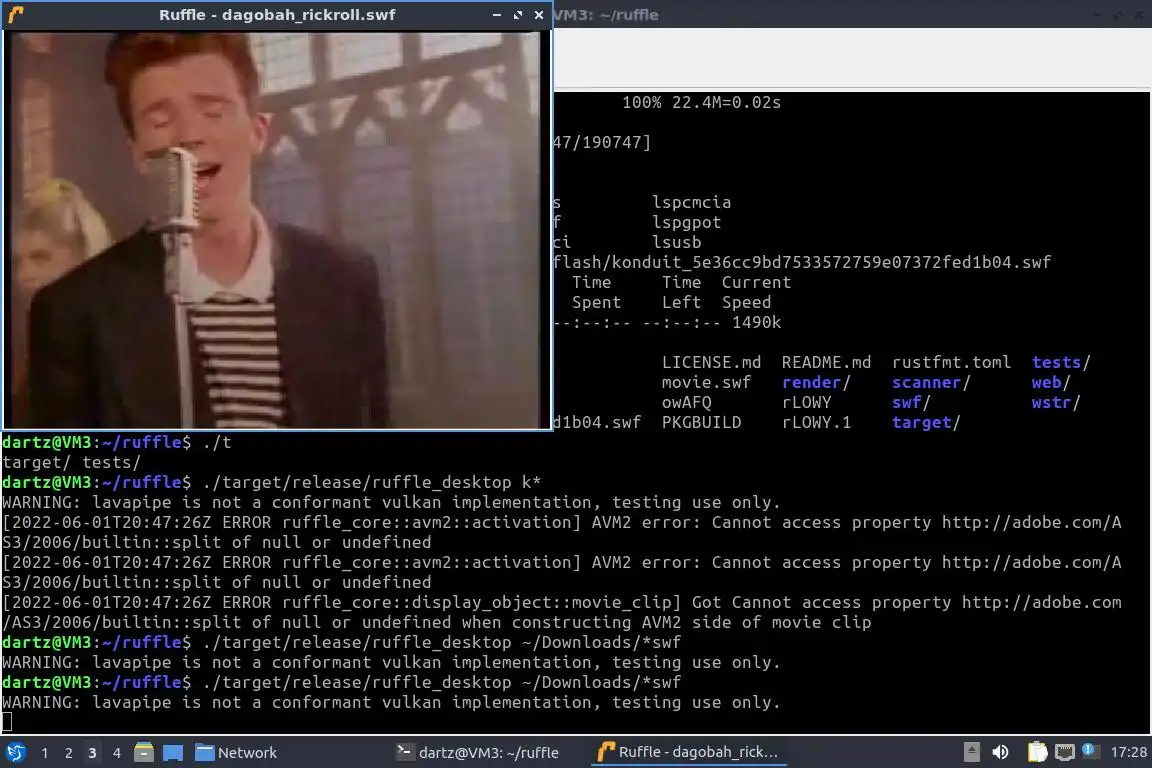Activate Ruffle dagobah_rick taskbar entry

point(688,753)
